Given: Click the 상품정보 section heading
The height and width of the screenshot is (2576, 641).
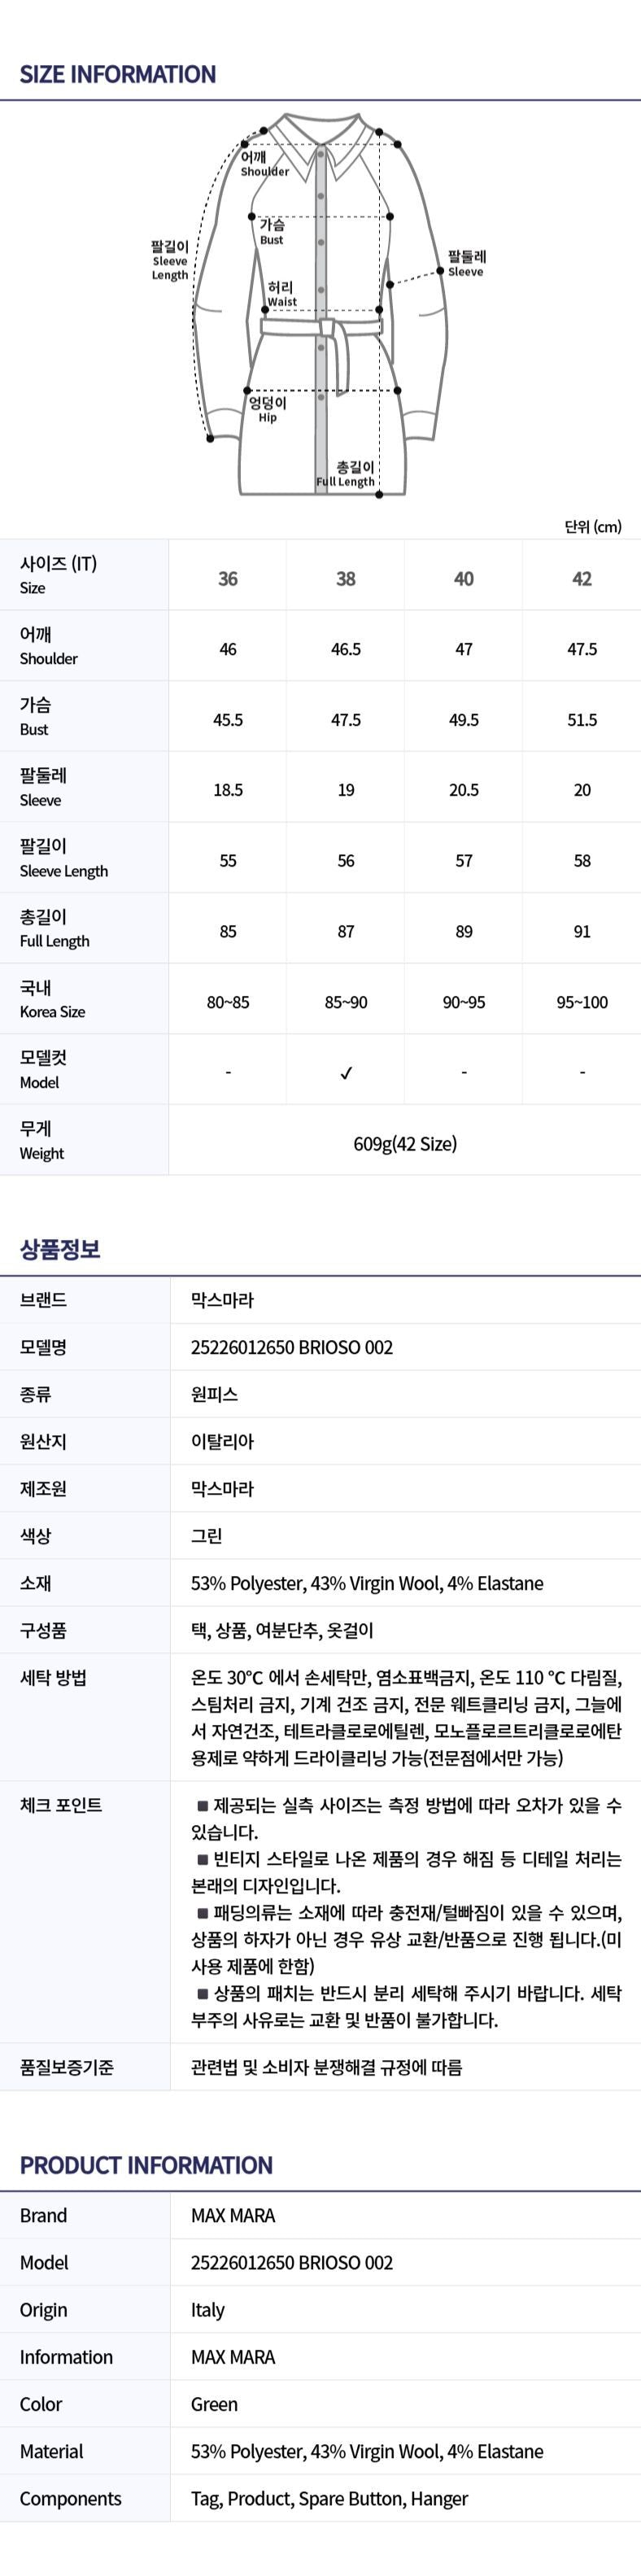Looking at the screenshot, I should tap(60, 1249).
